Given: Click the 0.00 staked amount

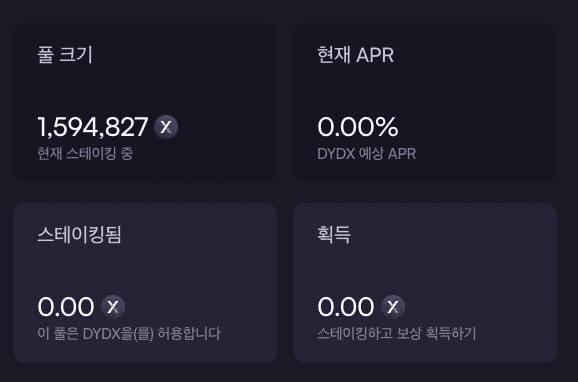Looking at the screenshot, I should coord(66,307).
